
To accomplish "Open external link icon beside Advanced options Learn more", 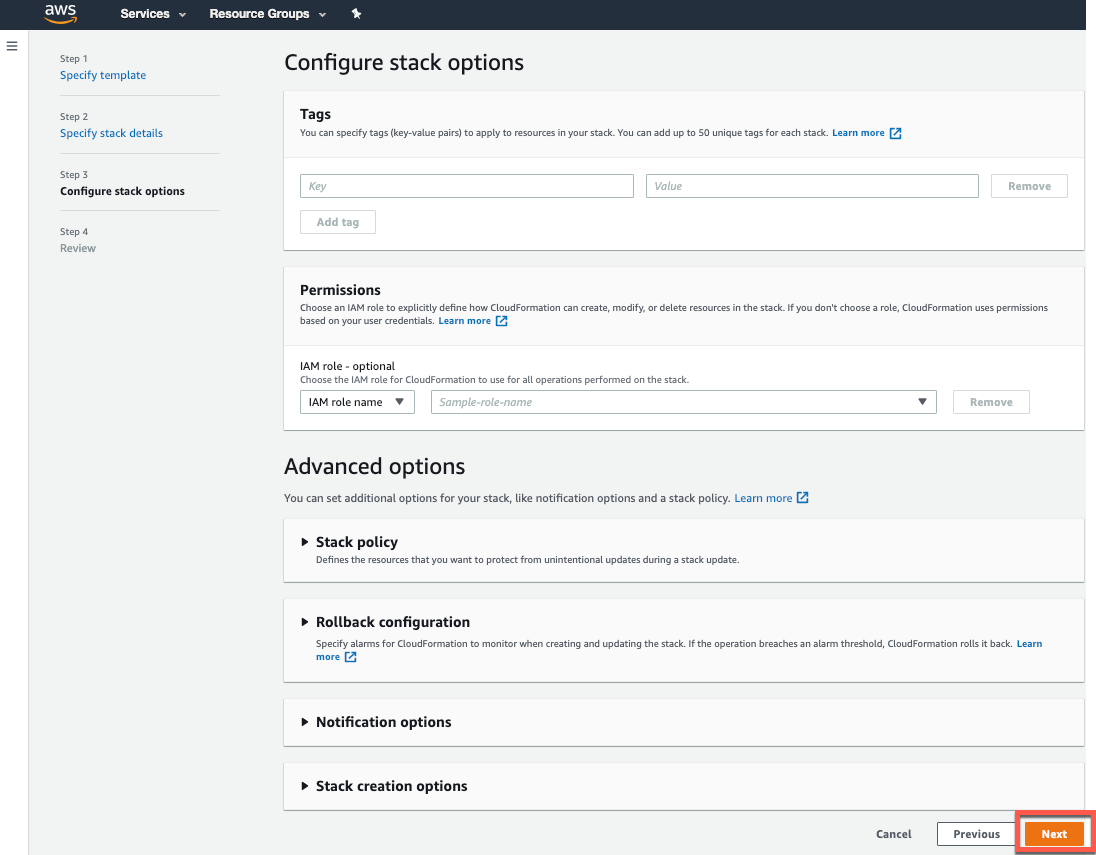I will (x=802, y=498).
